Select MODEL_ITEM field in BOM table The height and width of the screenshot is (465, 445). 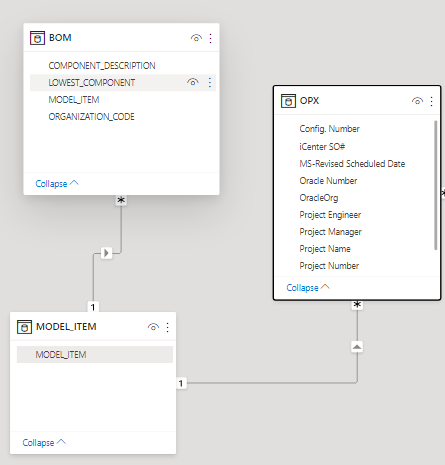click(74, 100)
